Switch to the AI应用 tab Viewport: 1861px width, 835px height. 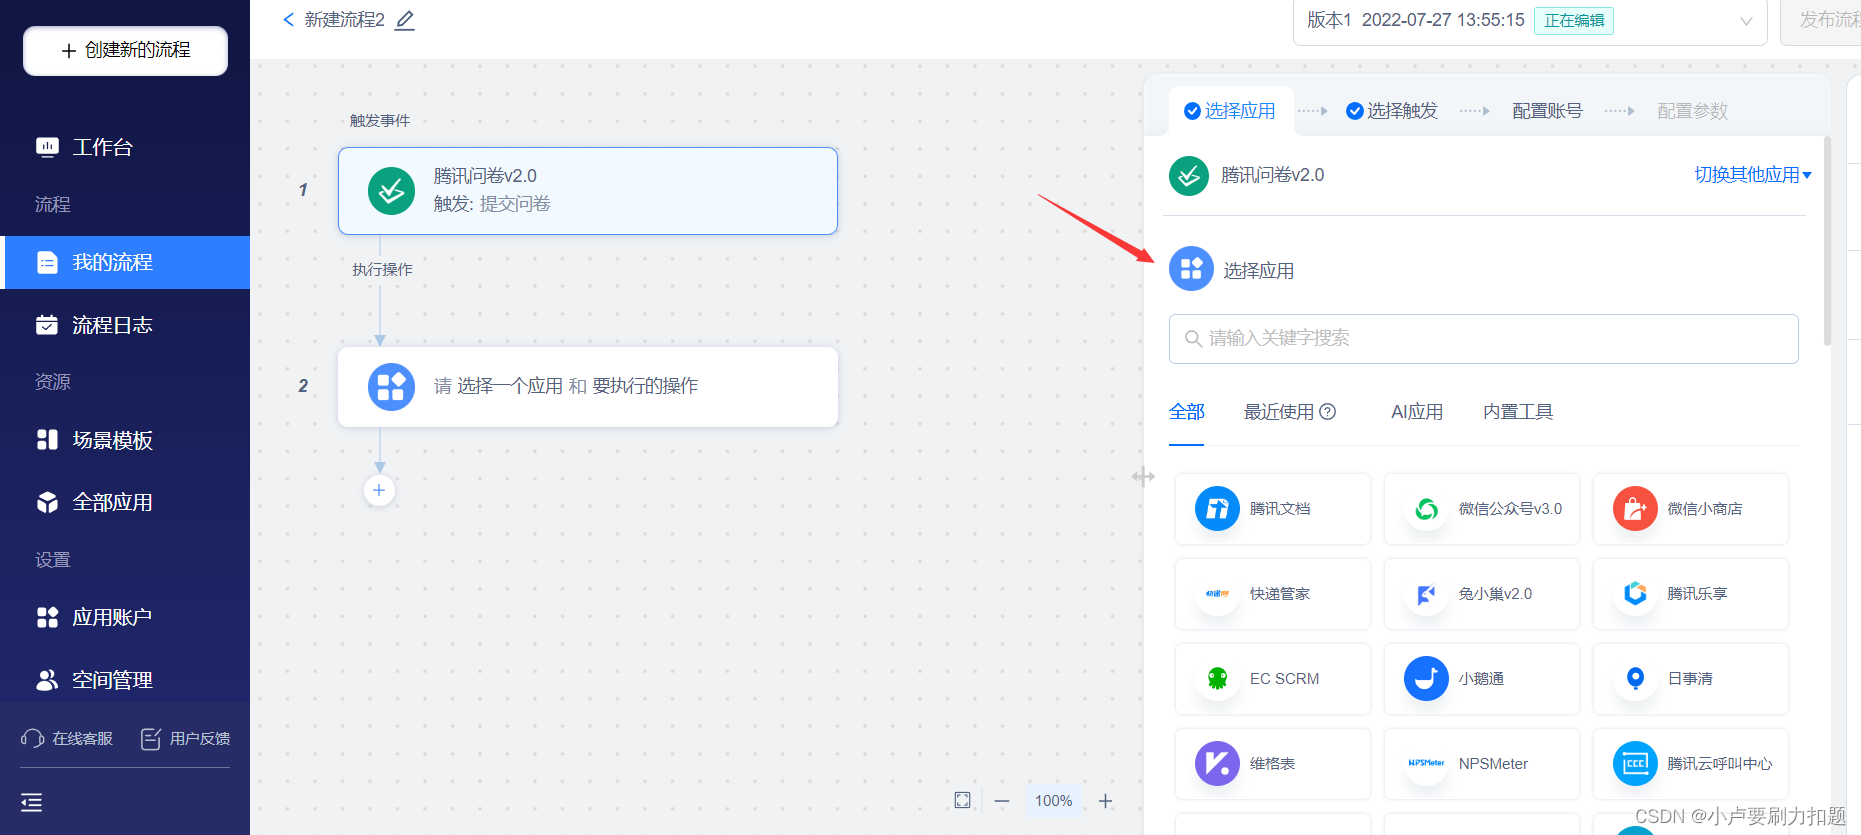point(1417,412)
